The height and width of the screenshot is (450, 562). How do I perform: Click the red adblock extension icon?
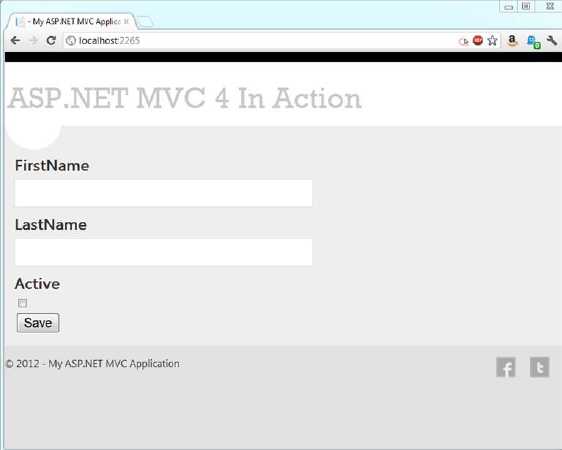click(478, 40)
